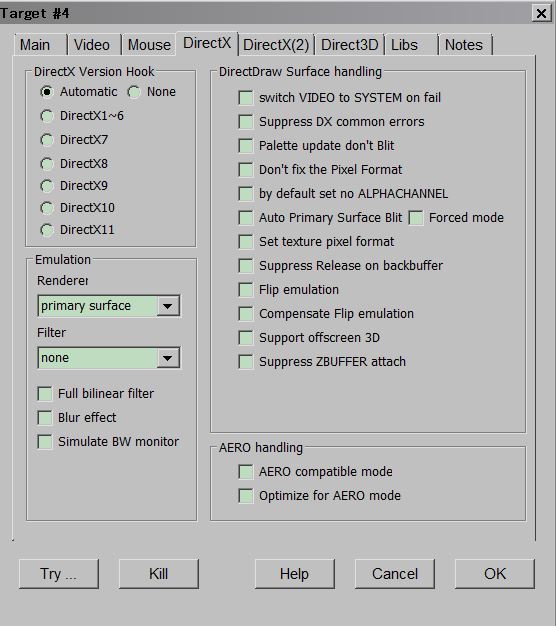This screenshot has height=626, width=556.
Task: Close the Target #4 window
Action: point(542,13)
